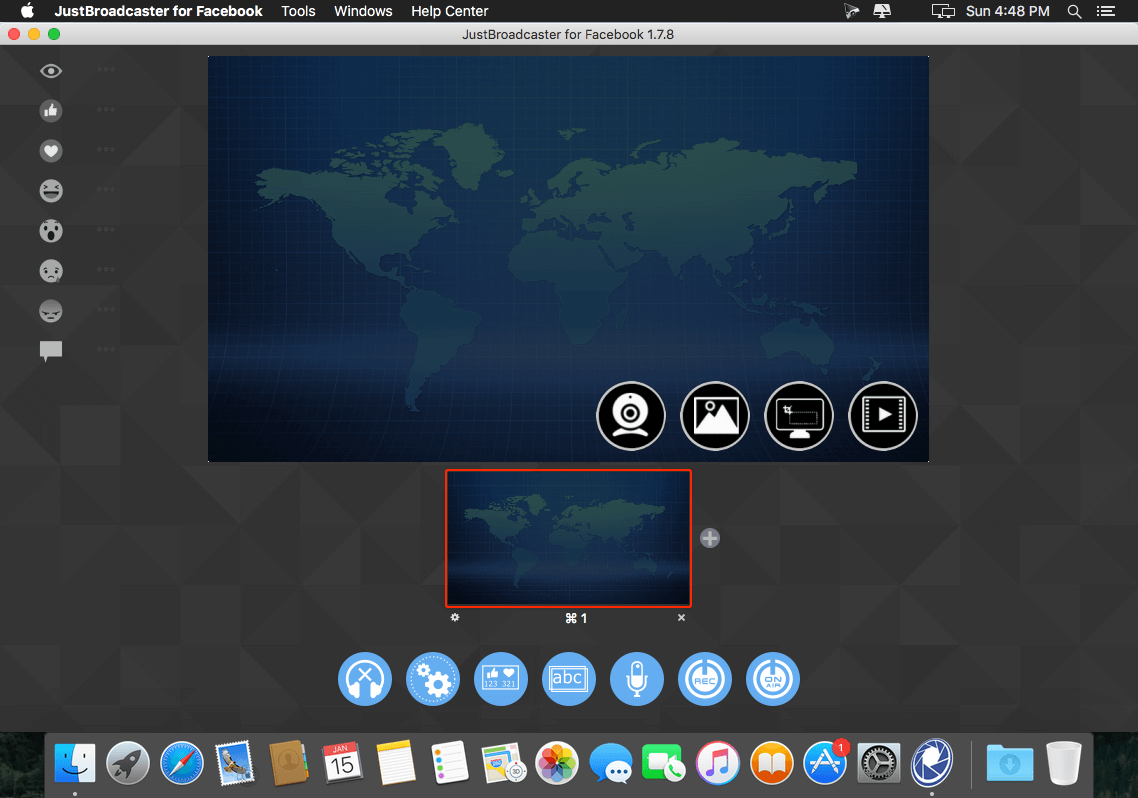Open the JustBroadcaster for Facebook menu
1138x798 pixels.
[x=158, y=11]
